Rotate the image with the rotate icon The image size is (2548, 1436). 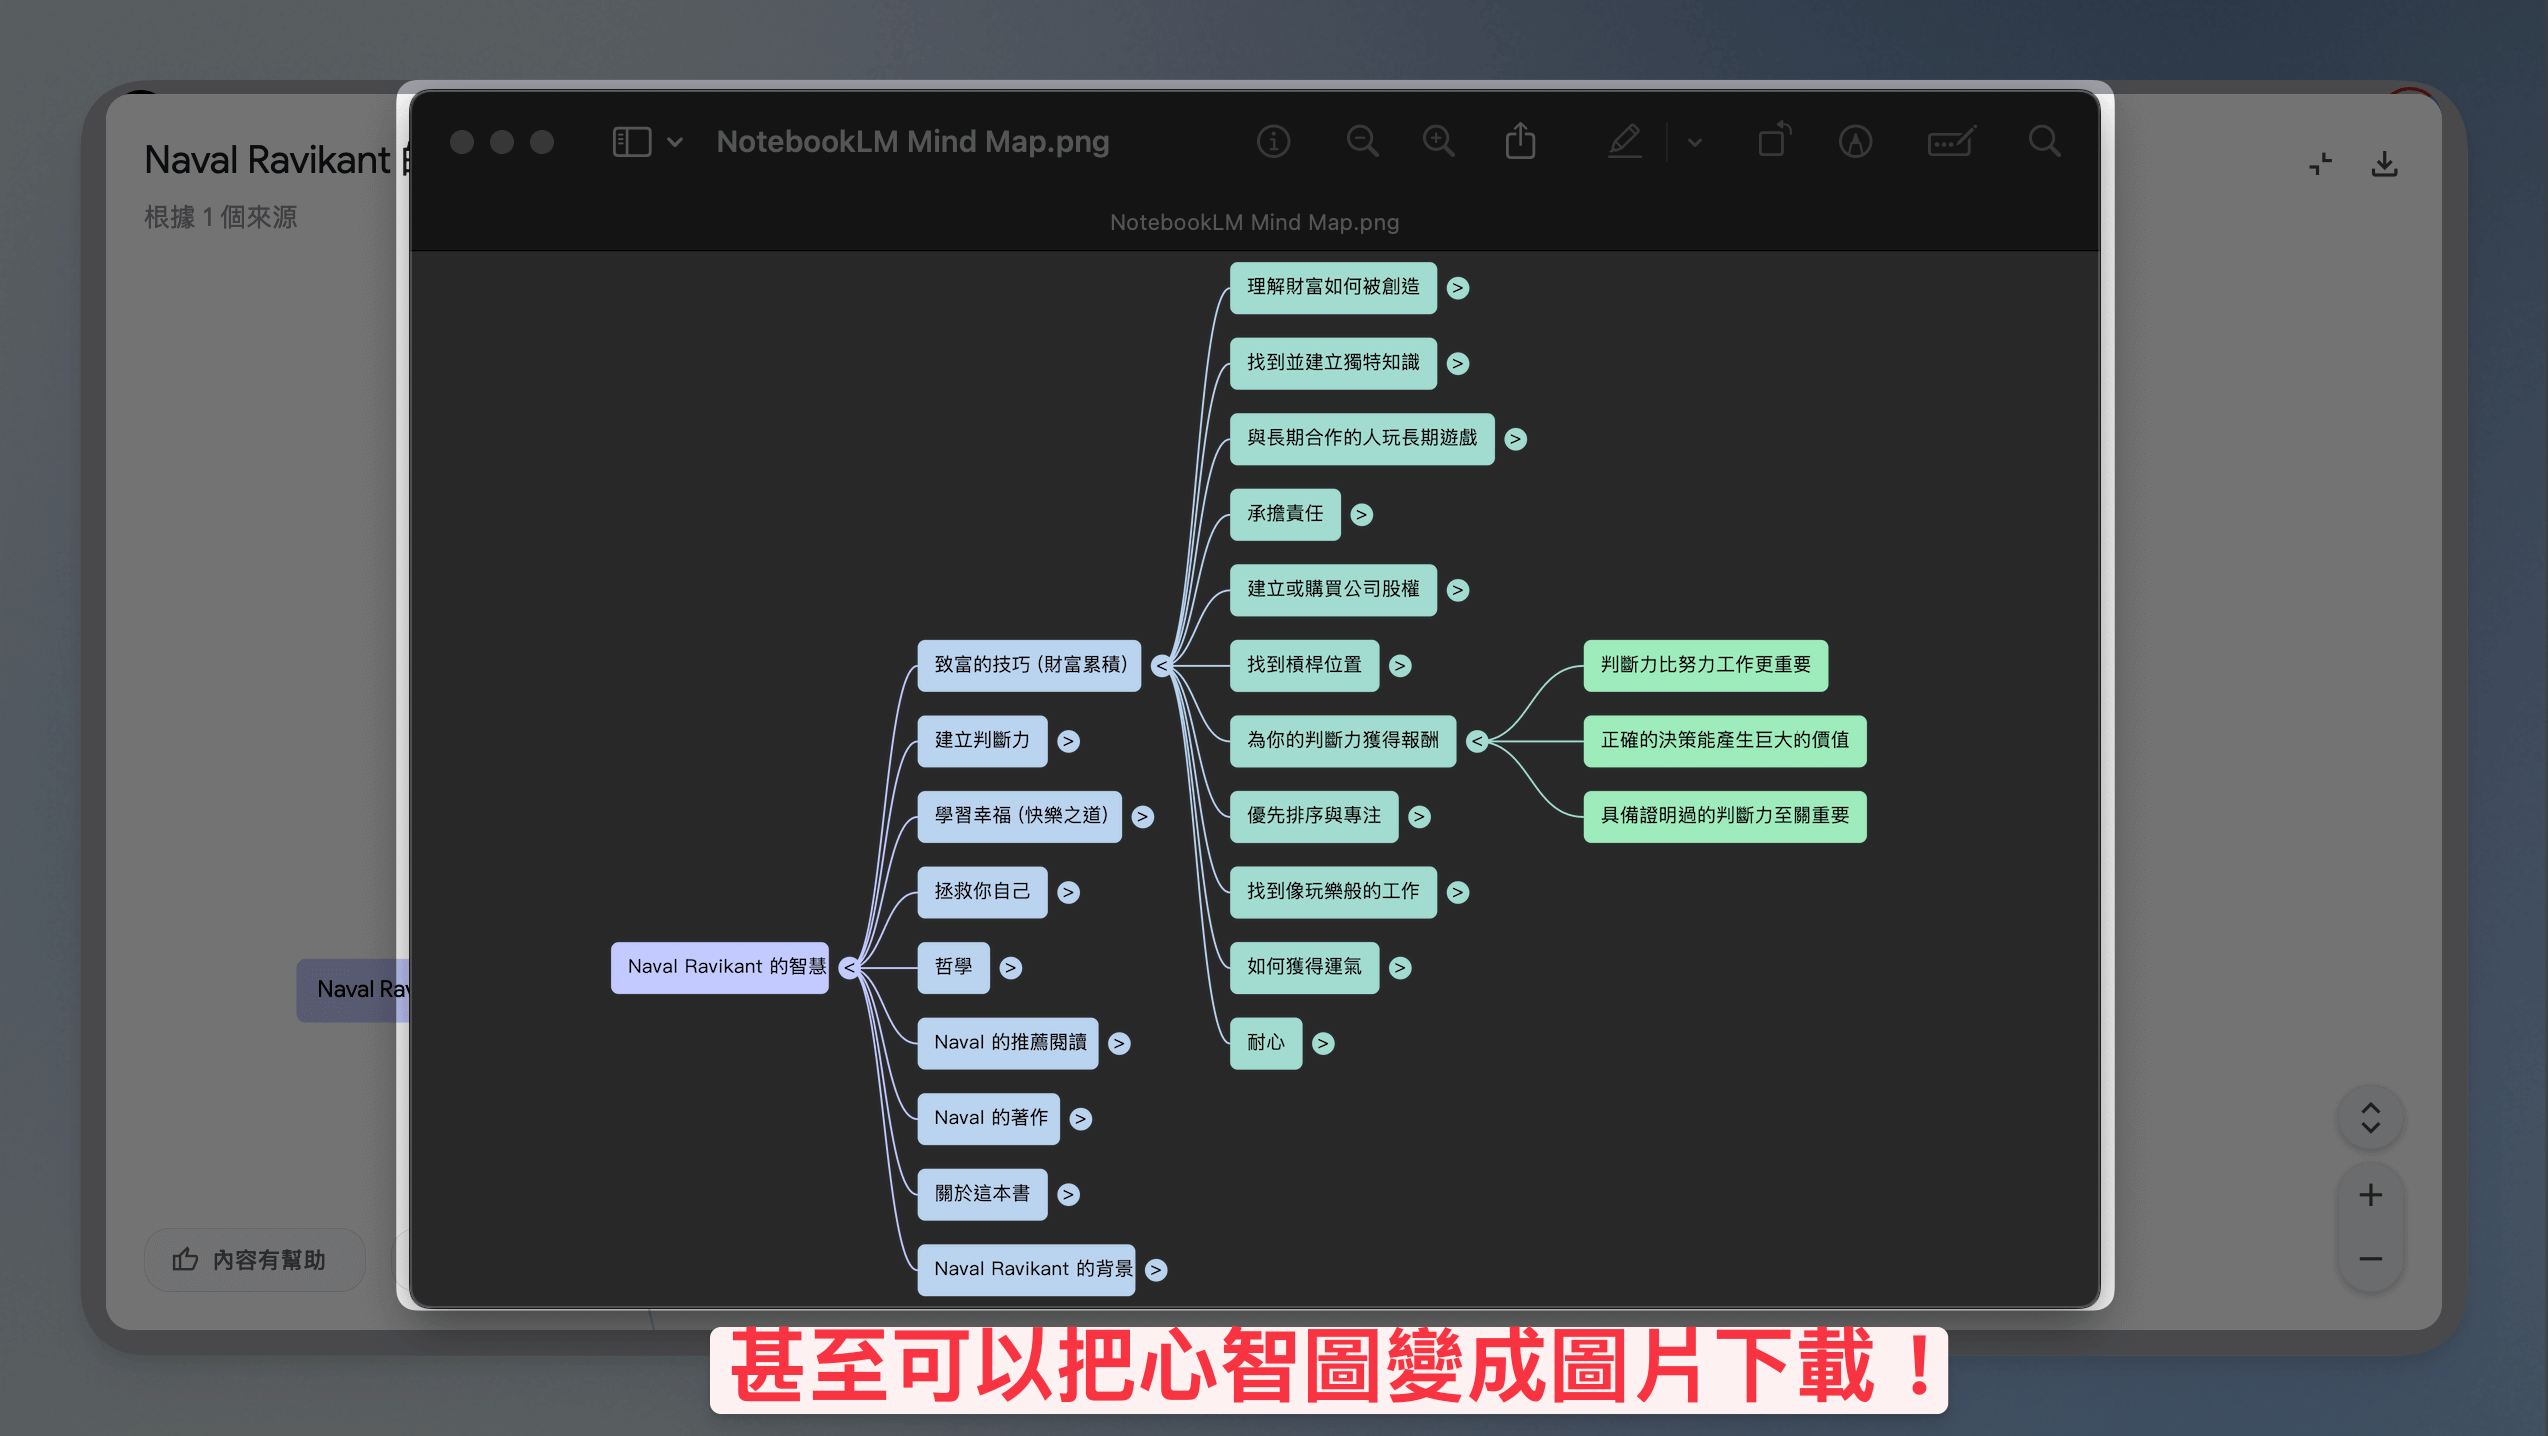point(1774,141)
